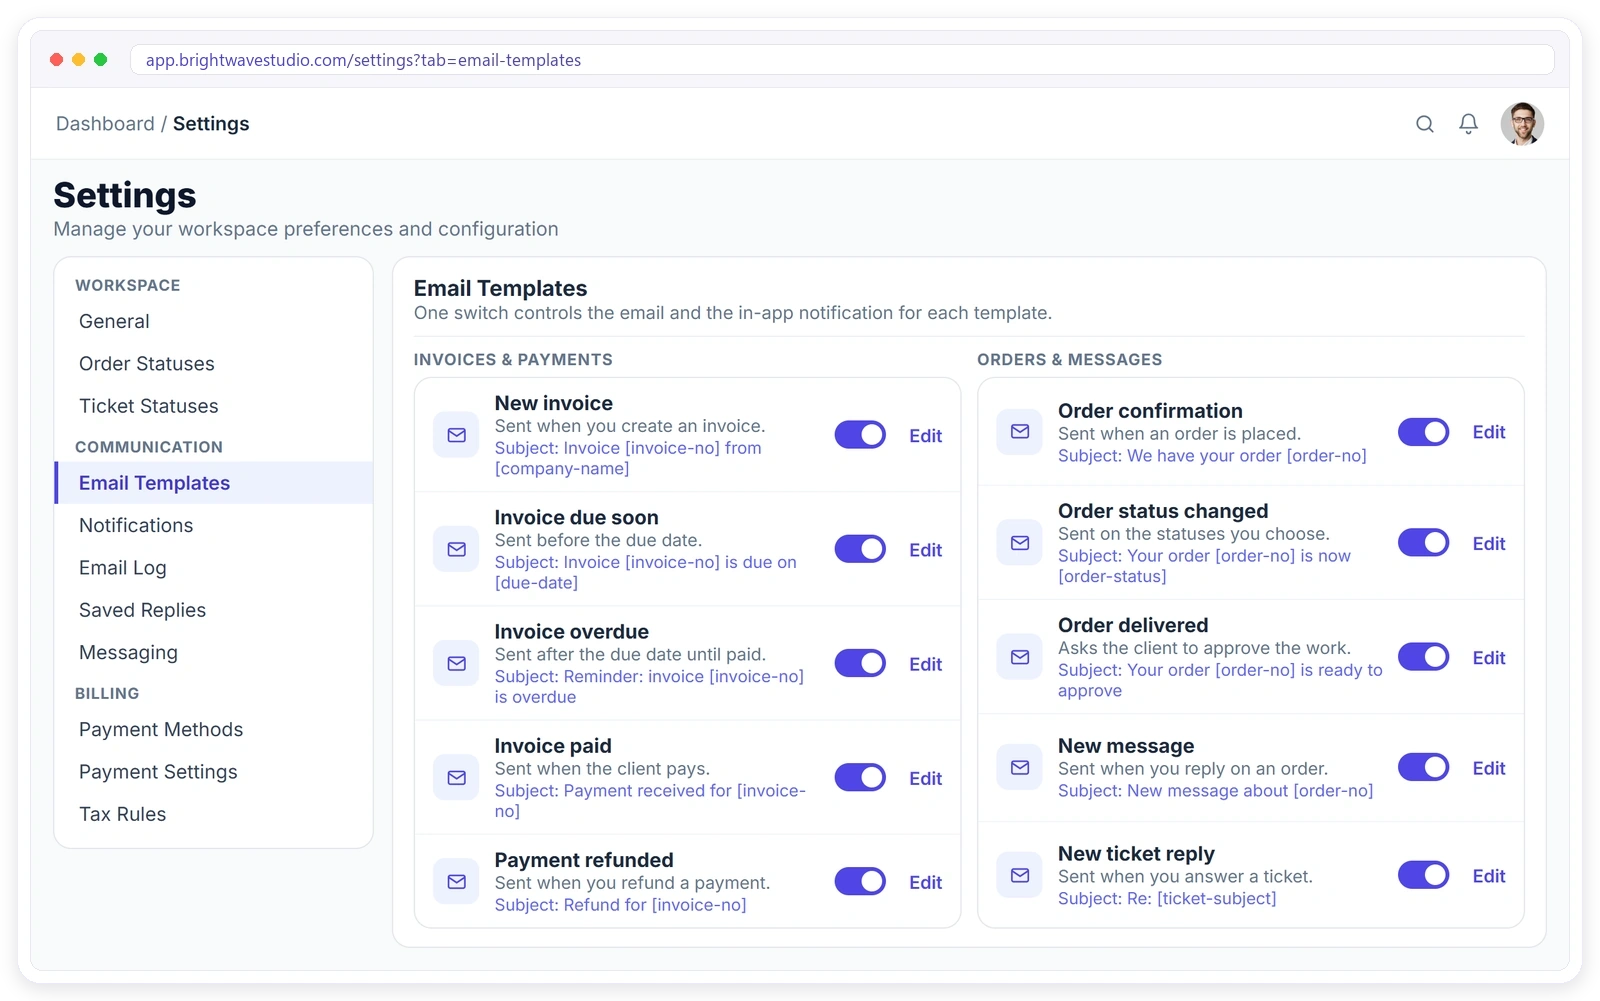Viewport: 1600px width, 1001px height.
Task: Click the envelope icon for Order confirmation
Action: pos(1020,432)
